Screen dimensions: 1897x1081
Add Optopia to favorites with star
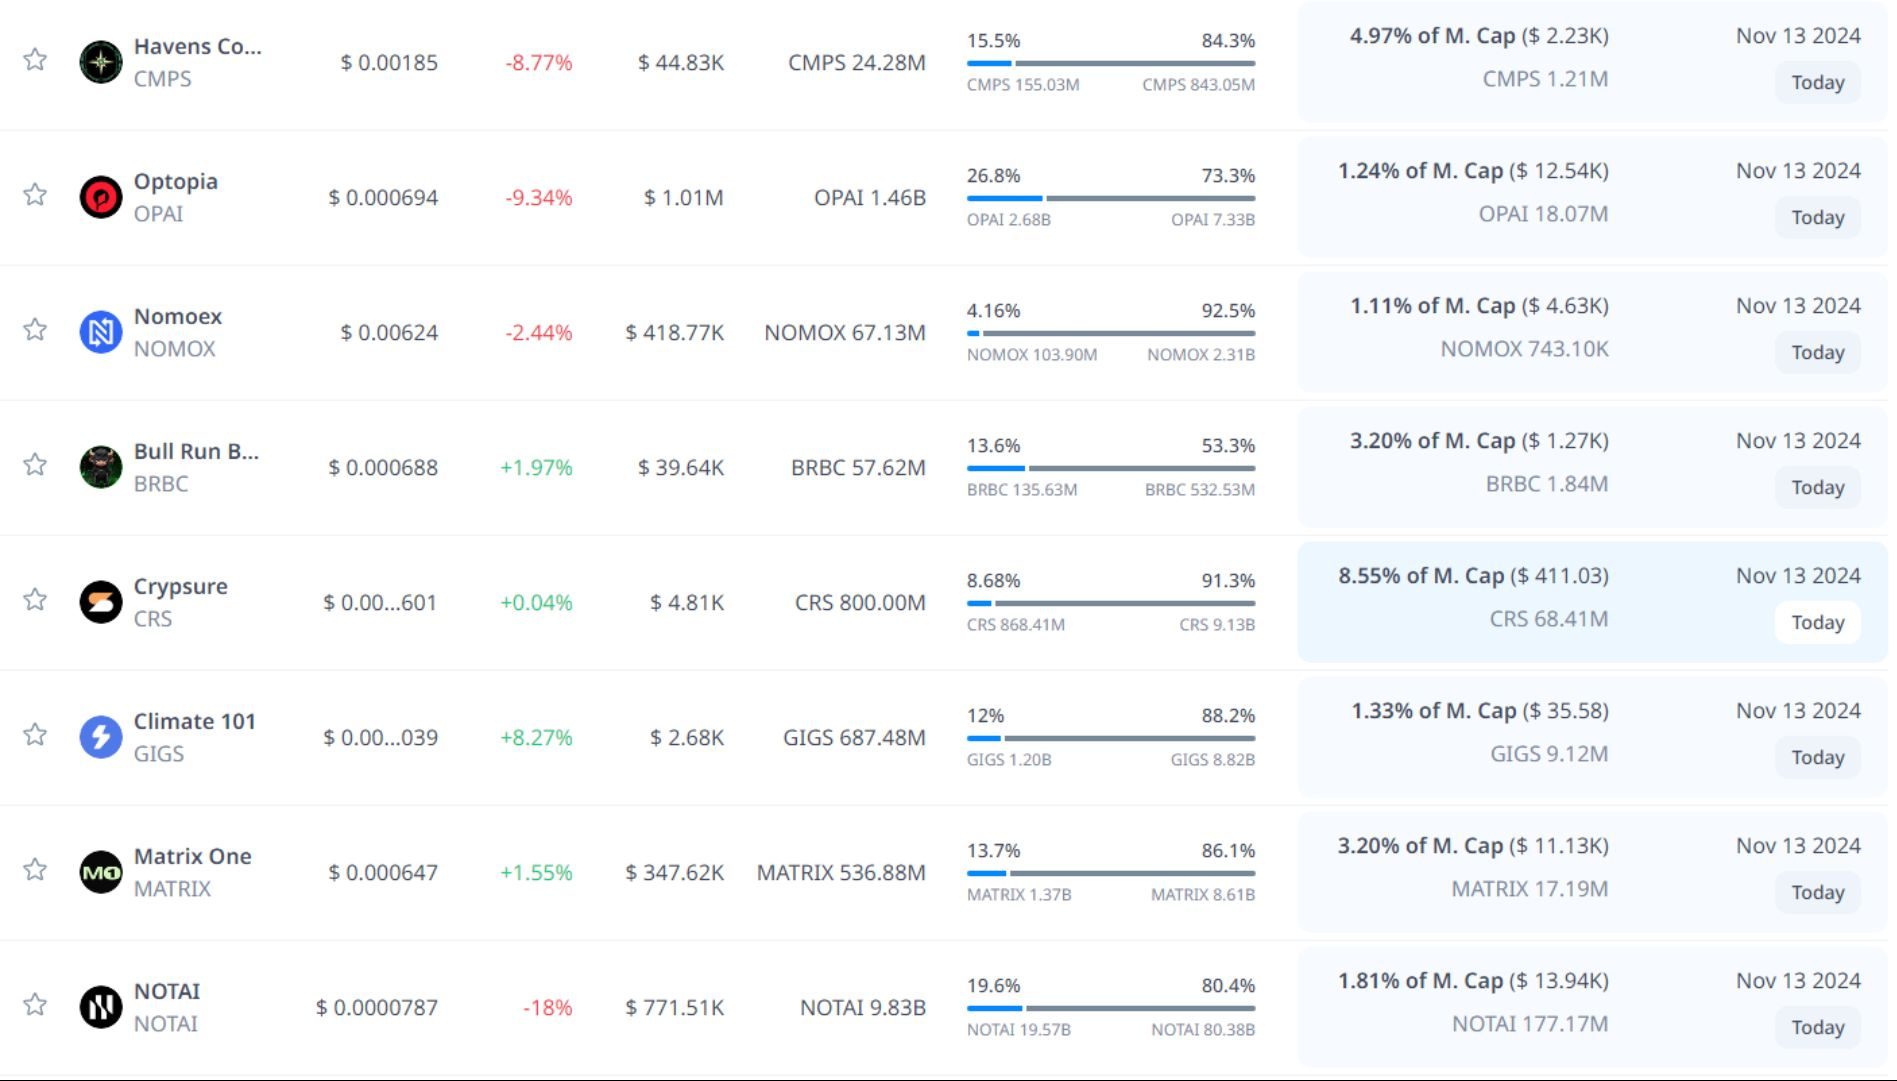click(x=35, y=194)
